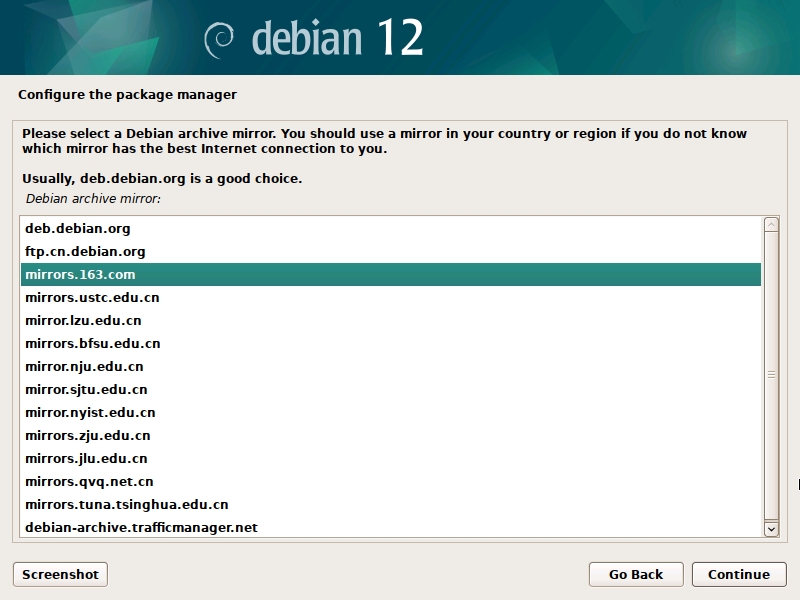The height and width of the screenshot is (600, 800).
Task: Select mirrors.qvq.net.cn from list
Action: tap(89, 482)
